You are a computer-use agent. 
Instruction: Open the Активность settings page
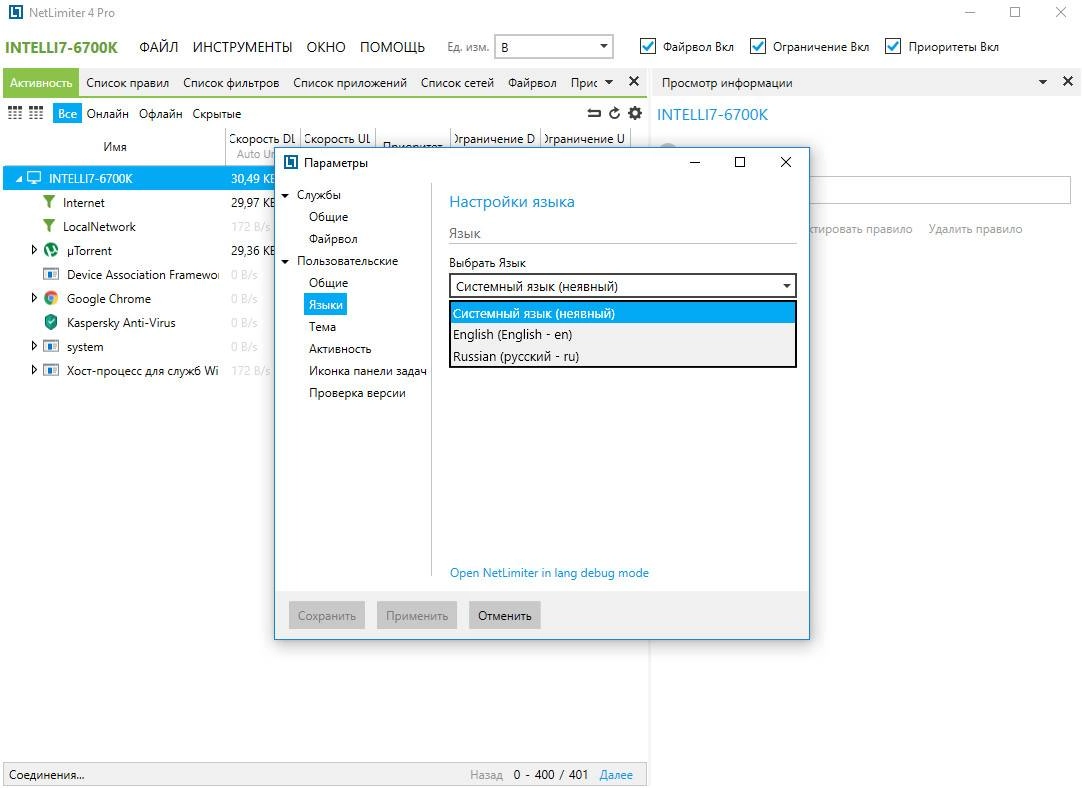[340, 349]
